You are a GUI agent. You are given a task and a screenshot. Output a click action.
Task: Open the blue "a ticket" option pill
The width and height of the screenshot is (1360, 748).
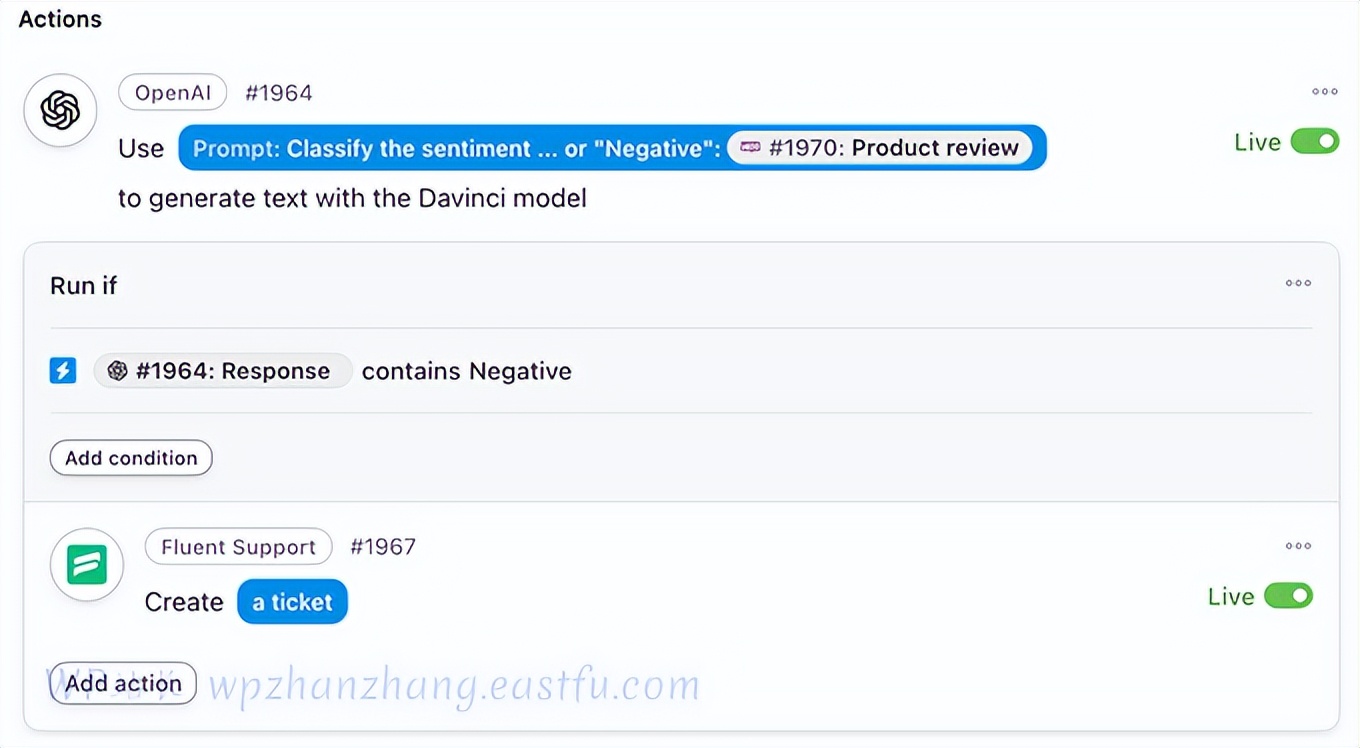coord(292,602)
